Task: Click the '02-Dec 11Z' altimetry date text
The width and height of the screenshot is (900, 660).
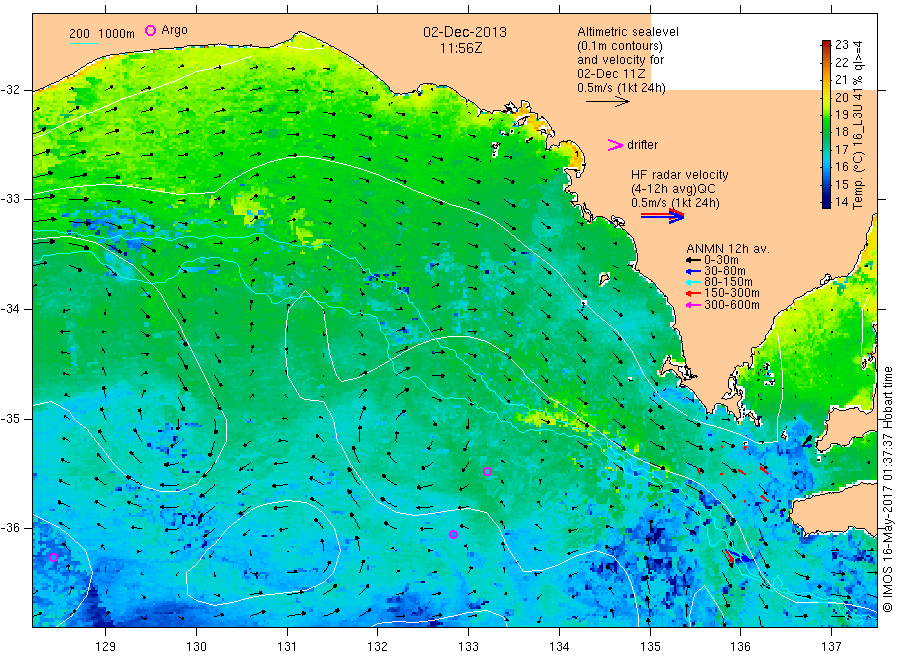Action: point(611,74)
